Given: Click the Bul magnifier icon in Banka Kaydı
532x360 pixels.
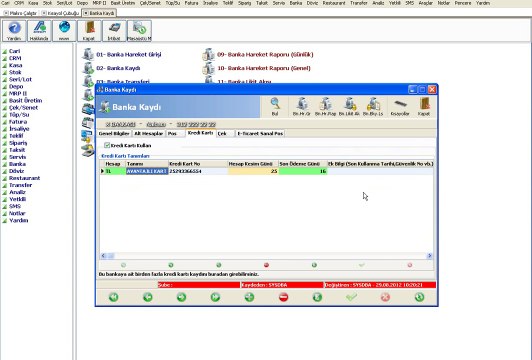Looking at the screenshot, I should tap(275, 107).
